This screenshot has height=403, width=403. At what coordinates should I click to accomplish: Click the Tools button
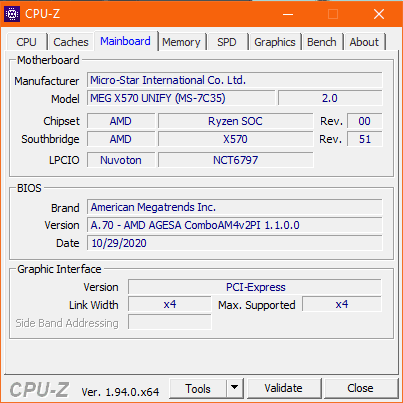198,389
